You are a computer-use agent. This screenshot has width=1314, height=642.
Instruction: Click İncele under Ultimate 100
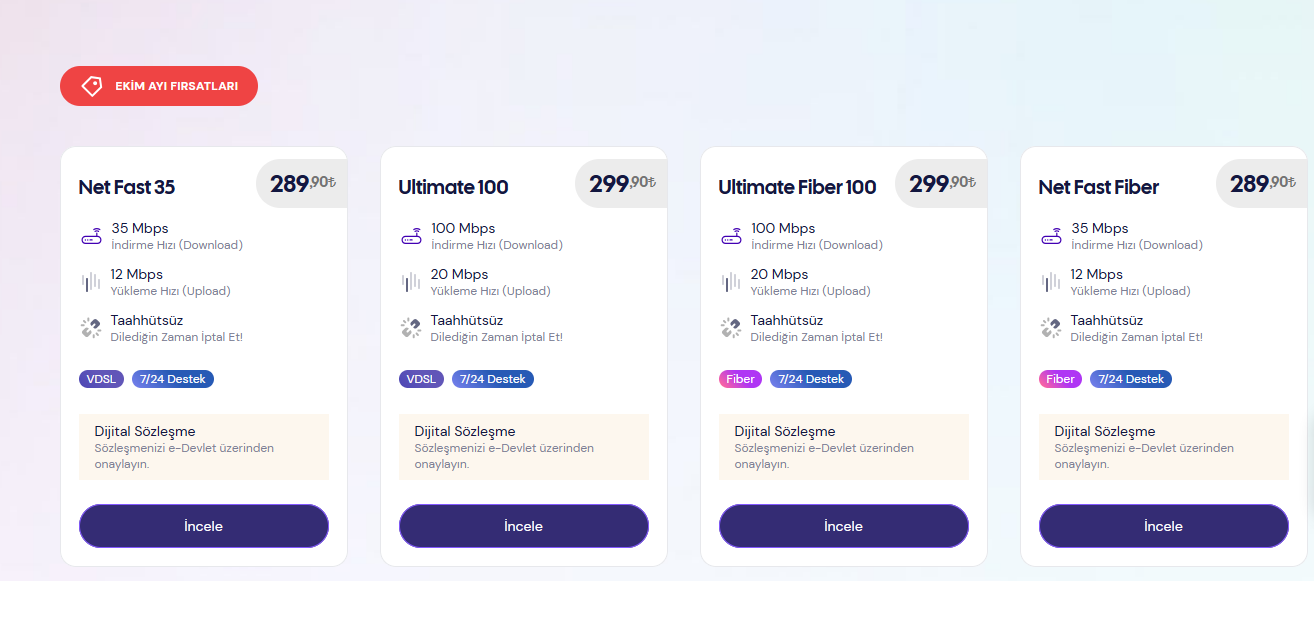tap(524, 526)
